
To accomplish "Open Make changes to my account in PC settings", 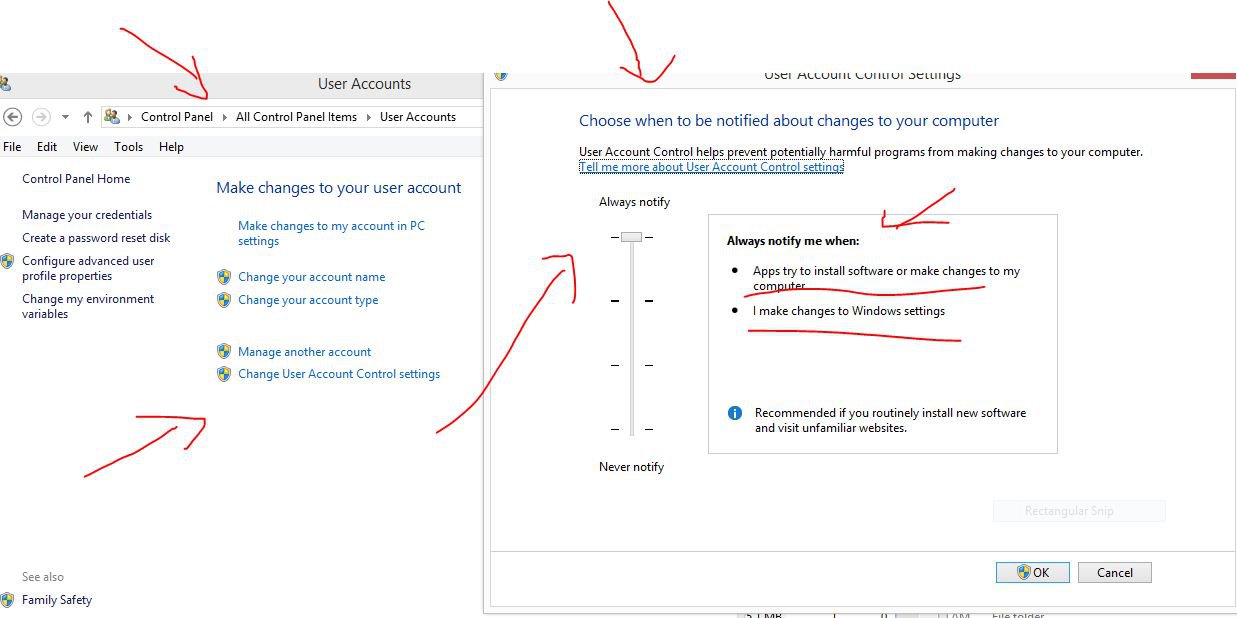I will [331, 233].
